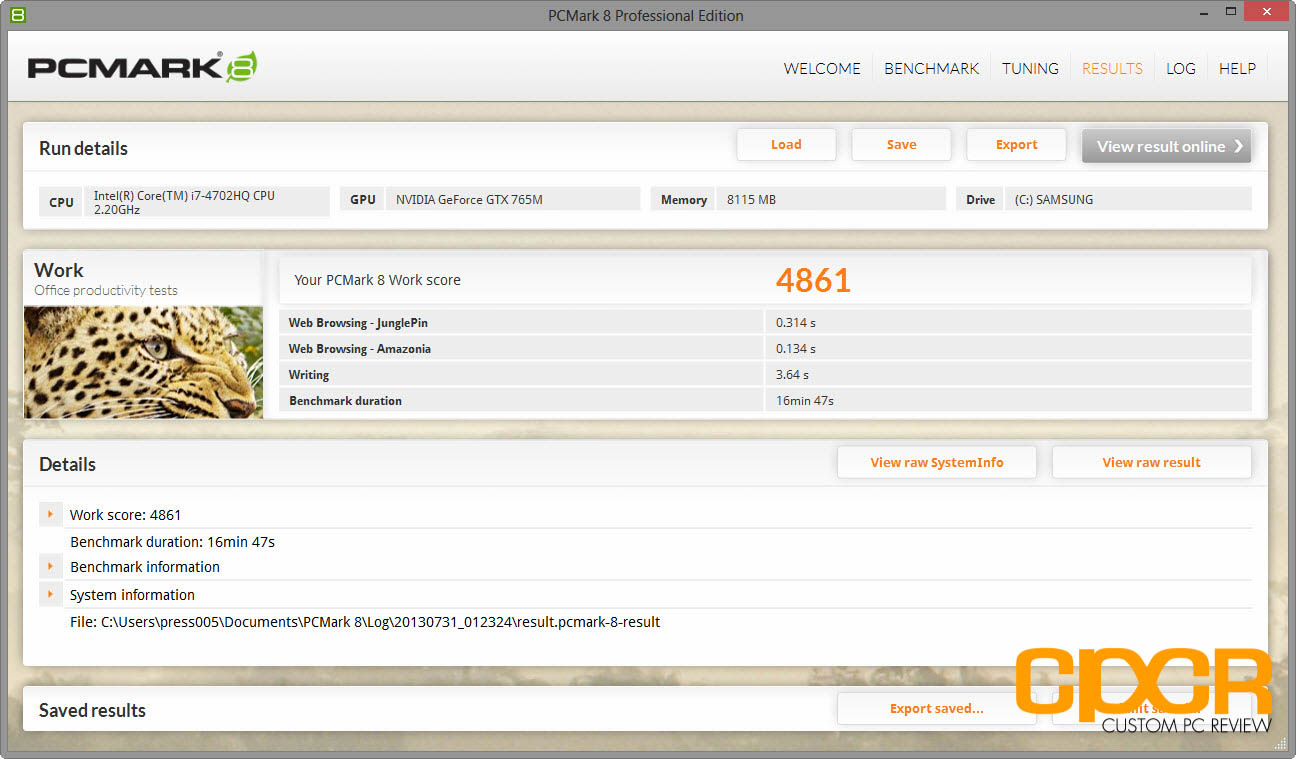Click Export saved button
Screen dimensions: 1296x759
937,708
